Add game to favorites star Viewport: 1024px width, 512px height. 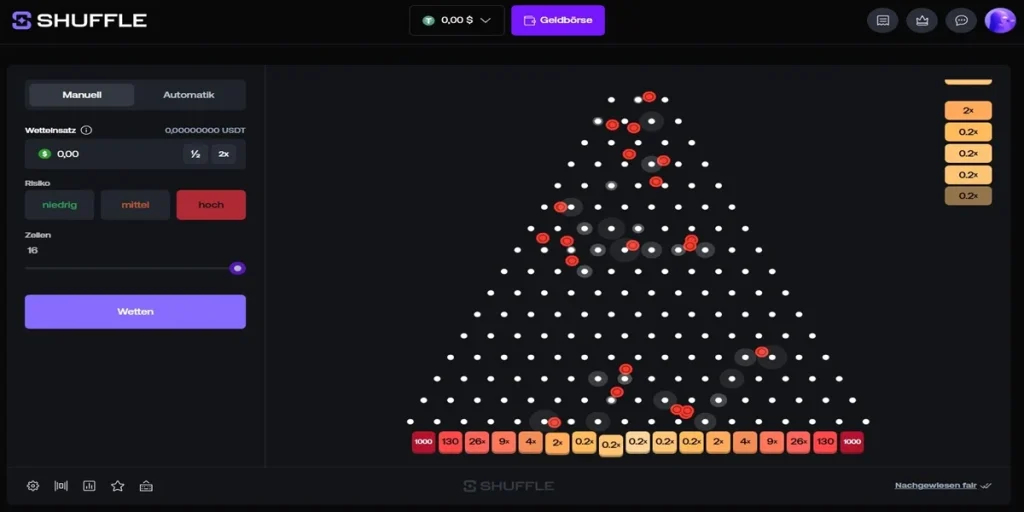[118, 486]
